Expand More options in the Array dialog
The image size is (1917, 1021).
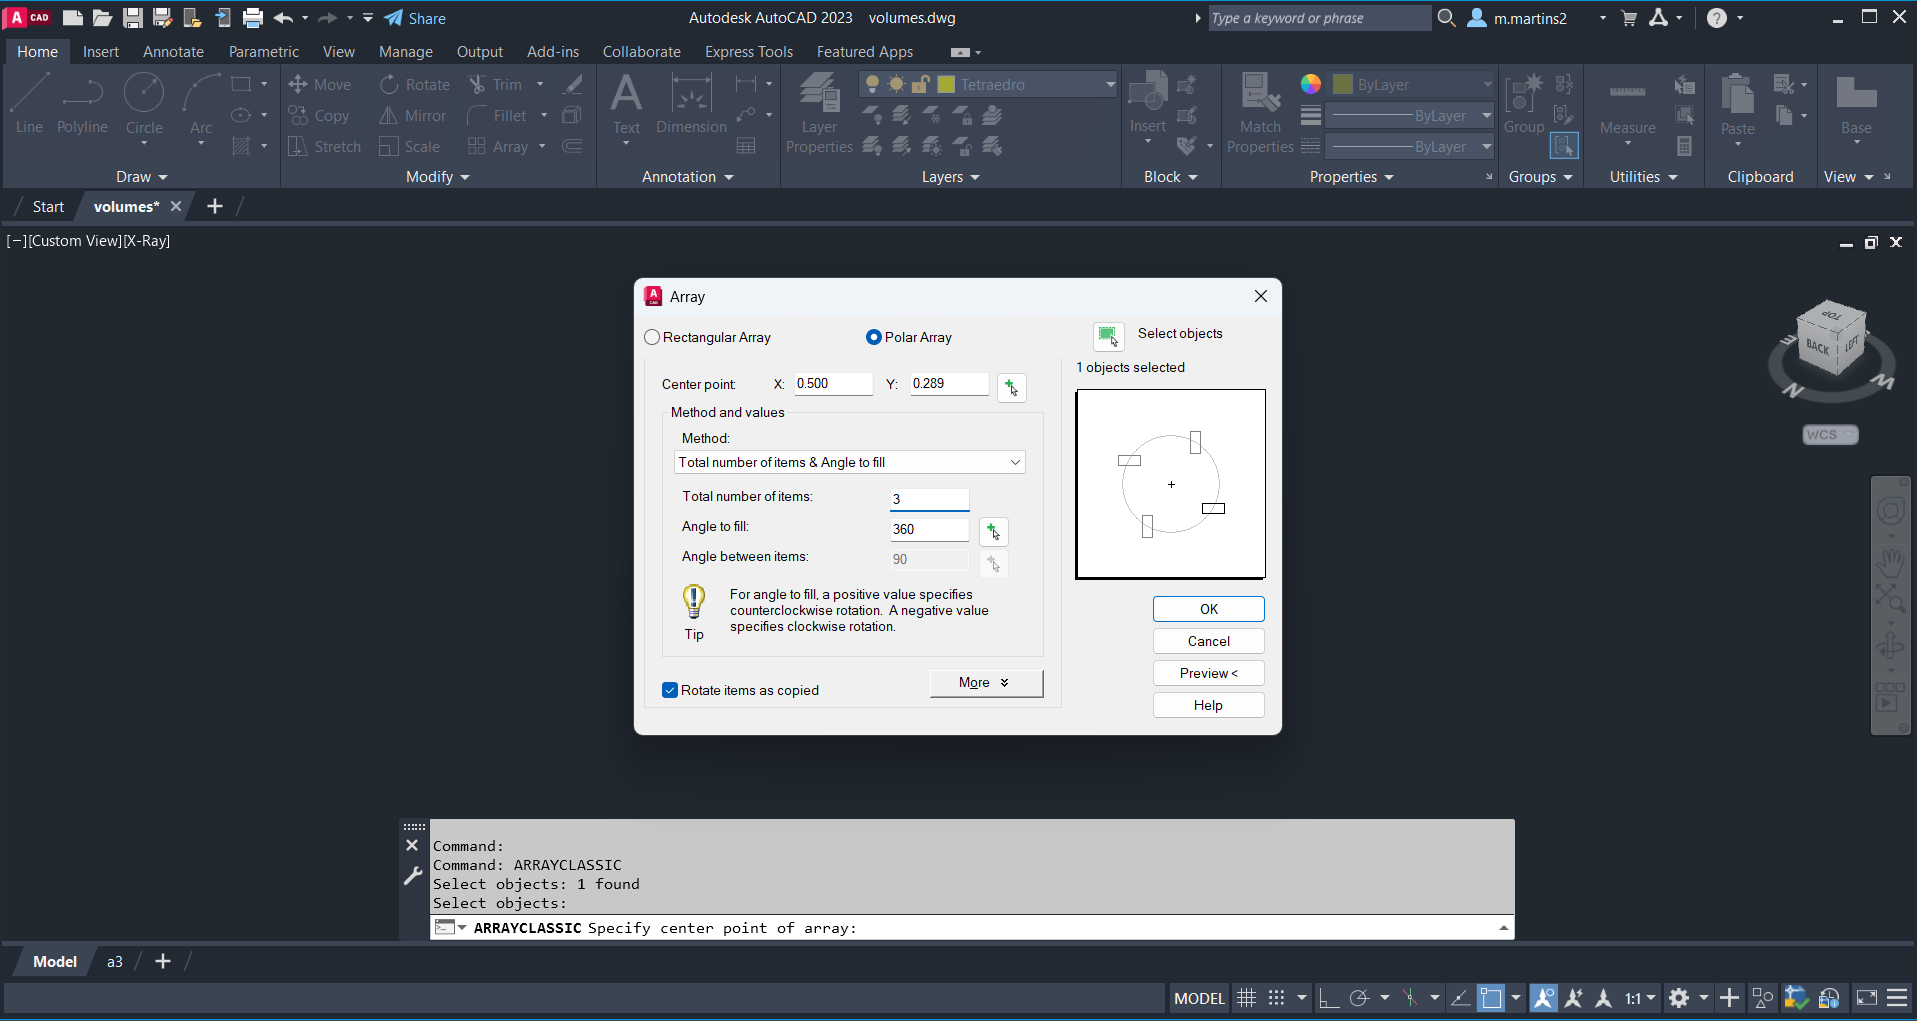(x=985, y=683)
